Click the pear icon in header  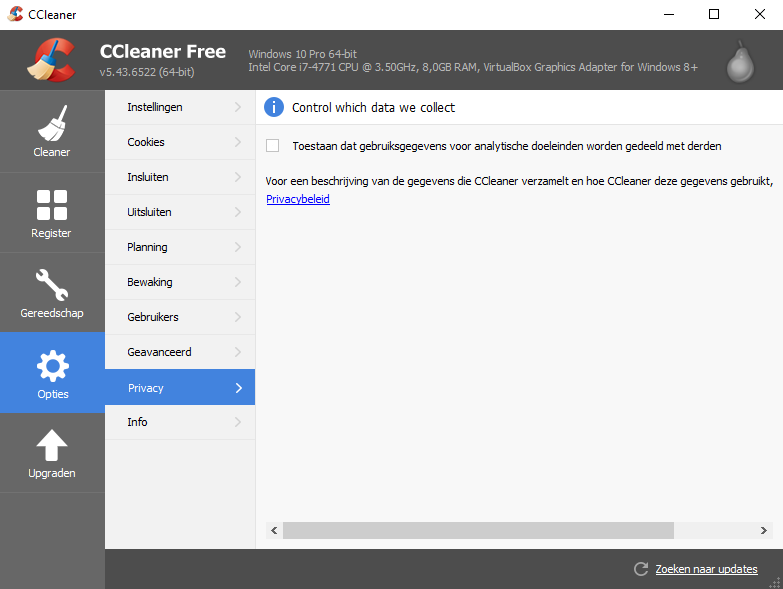pos(740,61)
